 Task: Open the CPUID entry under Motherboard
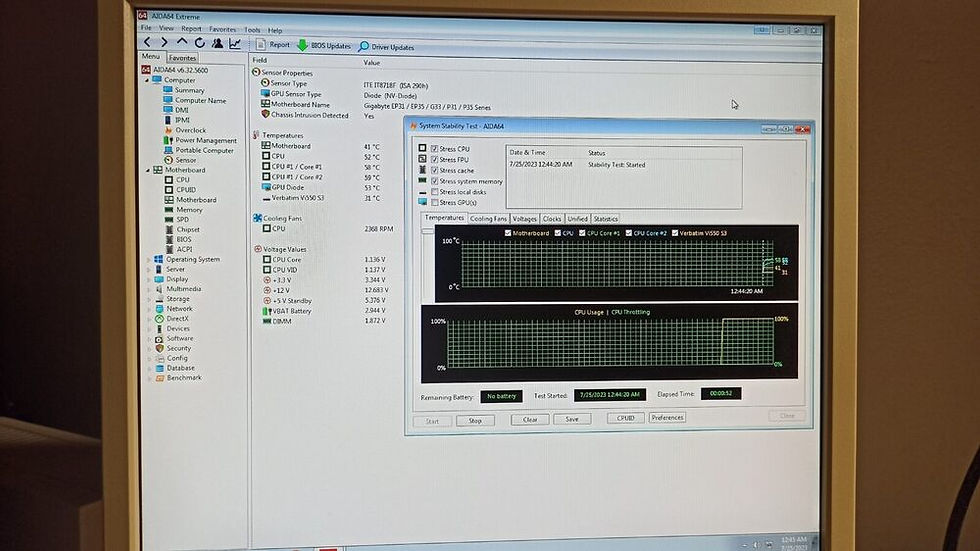186,189
